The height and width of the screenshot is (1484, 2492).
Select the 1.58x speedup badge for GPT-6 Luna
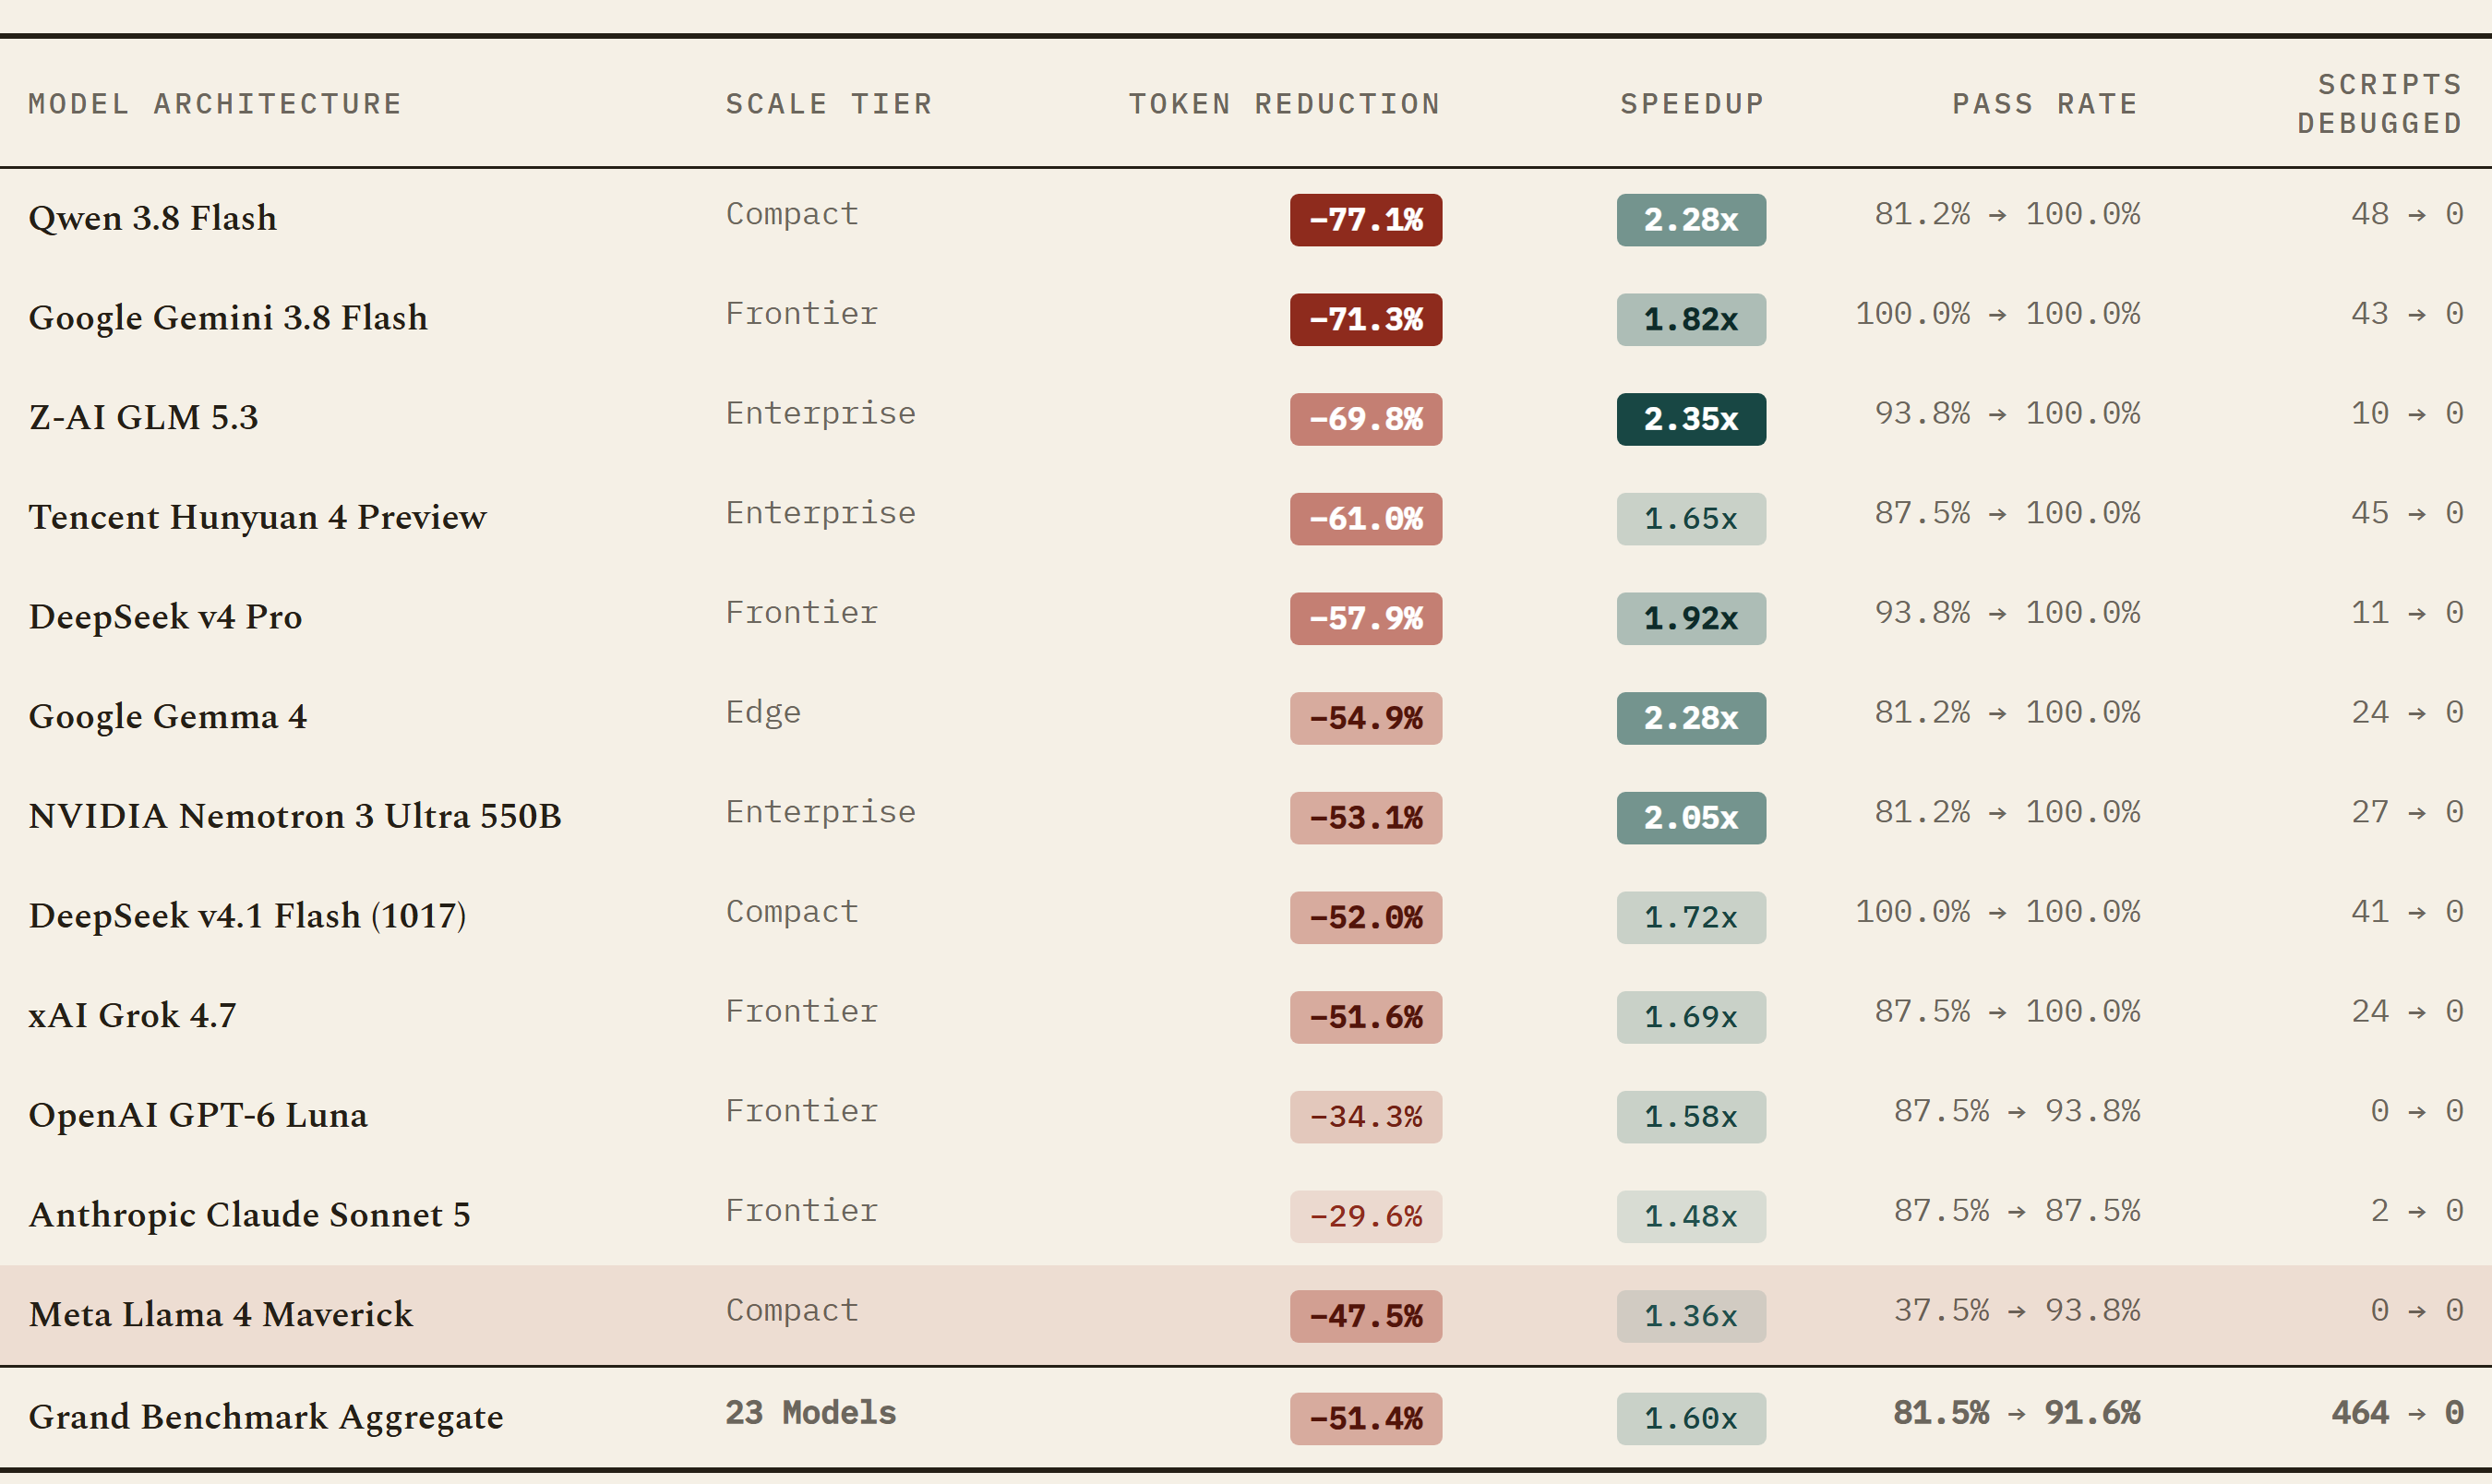click(x=1691, y=1116)
